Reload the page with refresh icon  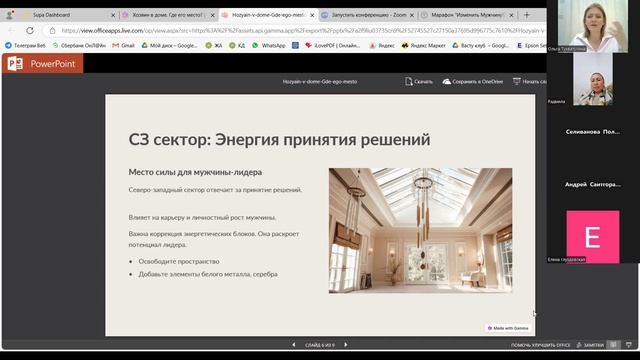tap(30, 31)
